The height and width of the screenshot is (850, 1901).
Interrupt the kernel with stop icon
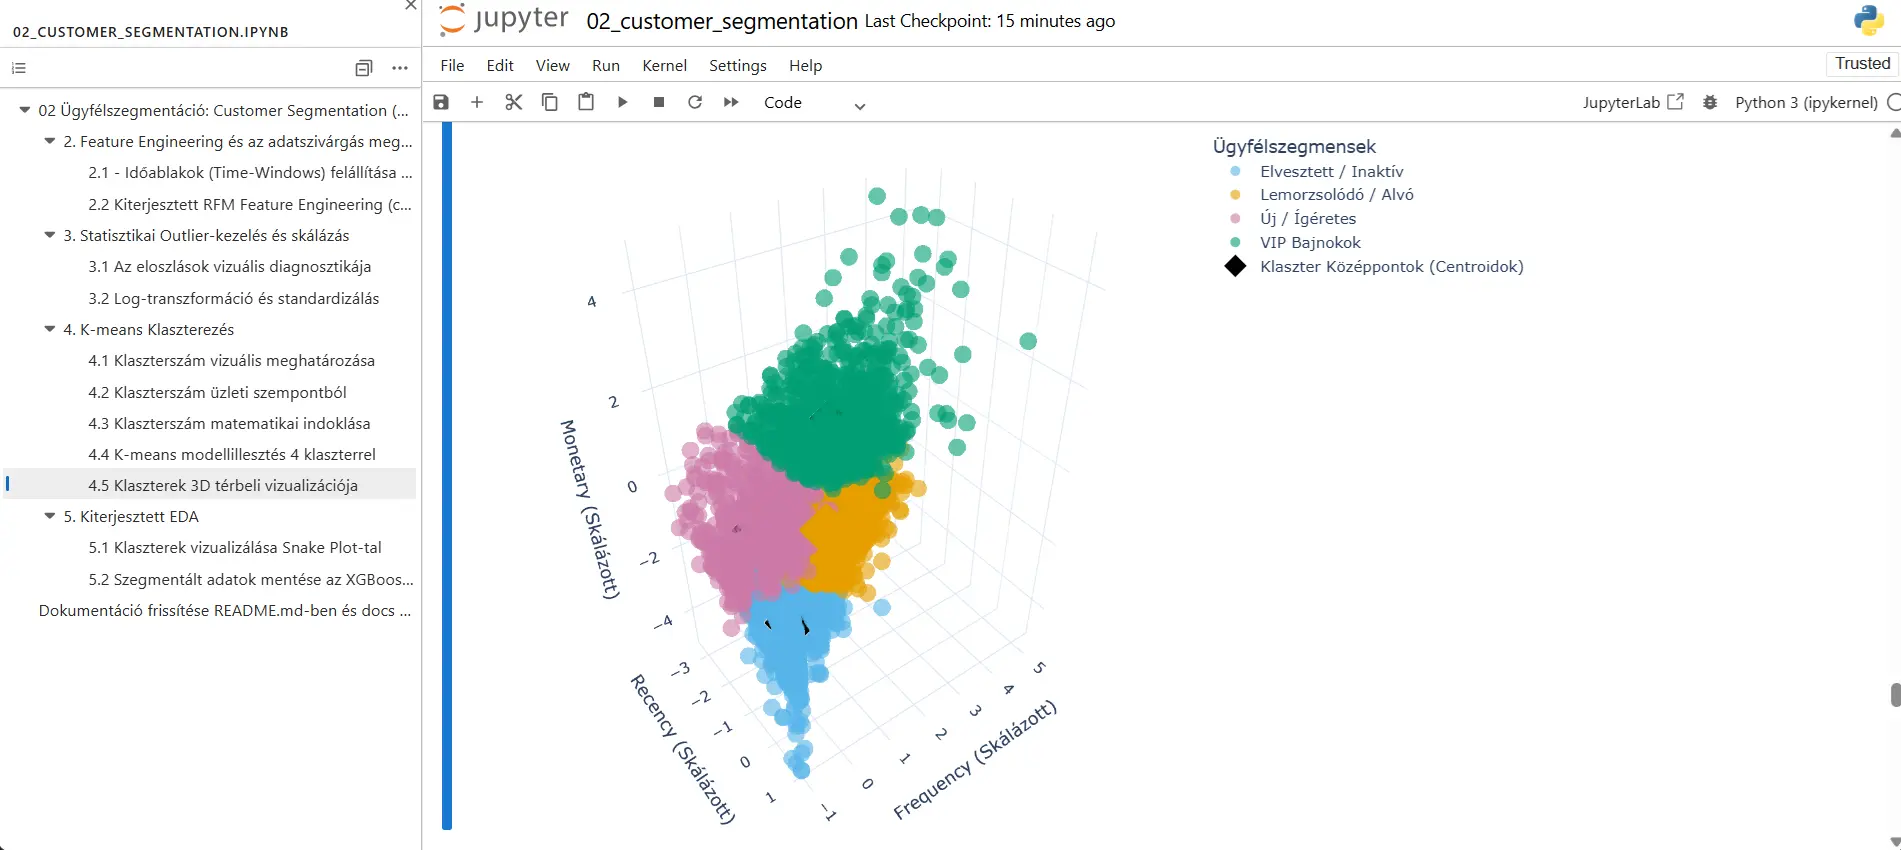(659, 102)
